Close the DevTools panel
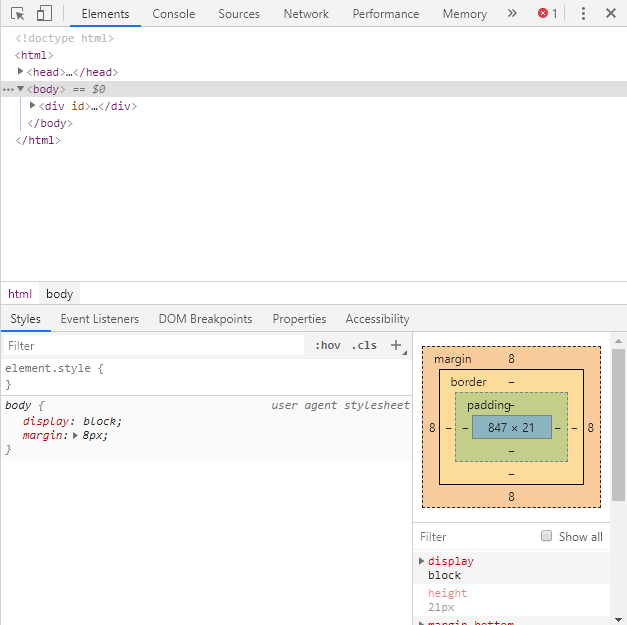Image resolution: width=627 pixels, height=625 pixels. (611, 14)
